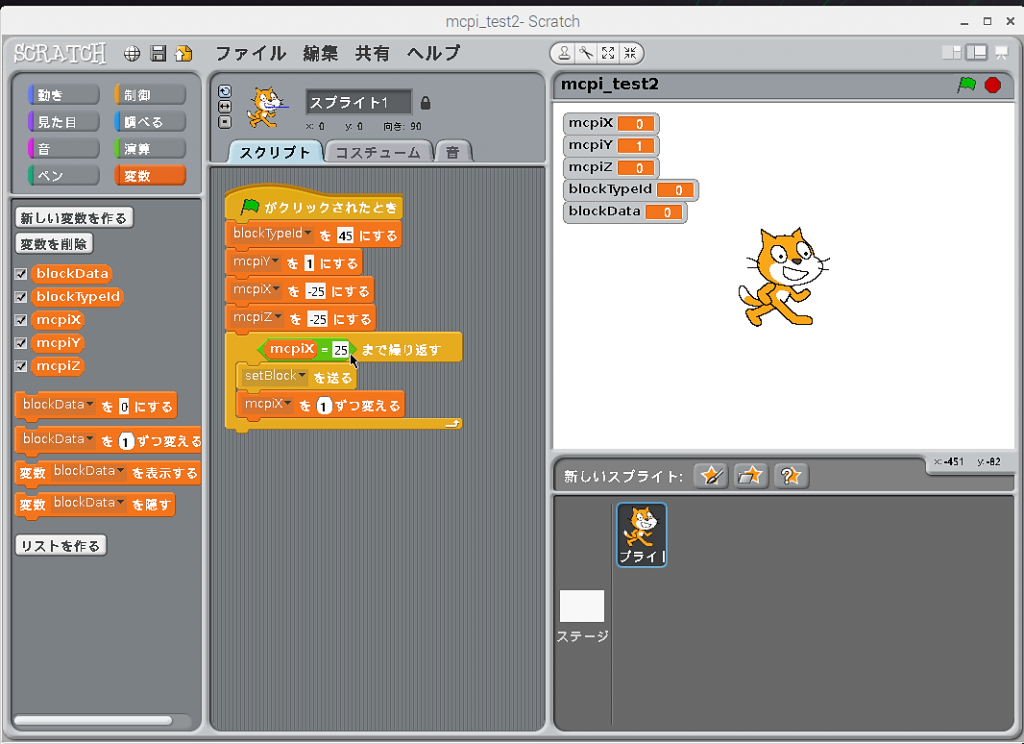Select the 見た目 block category

pyautogui.click(x=63, y=121)
